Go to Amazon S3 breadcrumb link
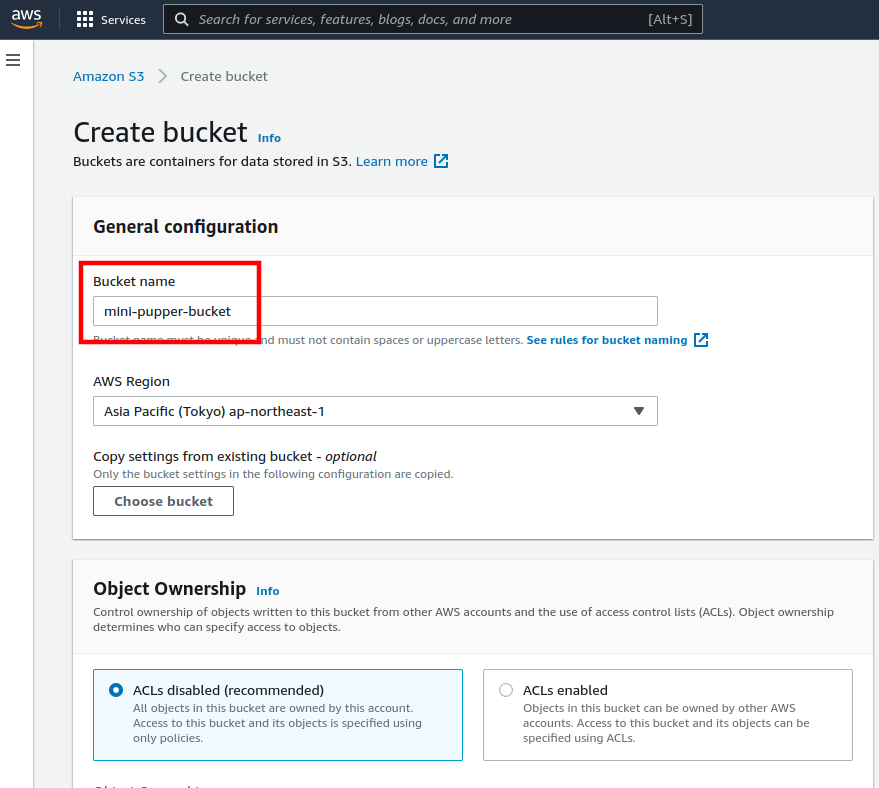The height and width of the screenshot is (788, 879). tap(109, 76)
